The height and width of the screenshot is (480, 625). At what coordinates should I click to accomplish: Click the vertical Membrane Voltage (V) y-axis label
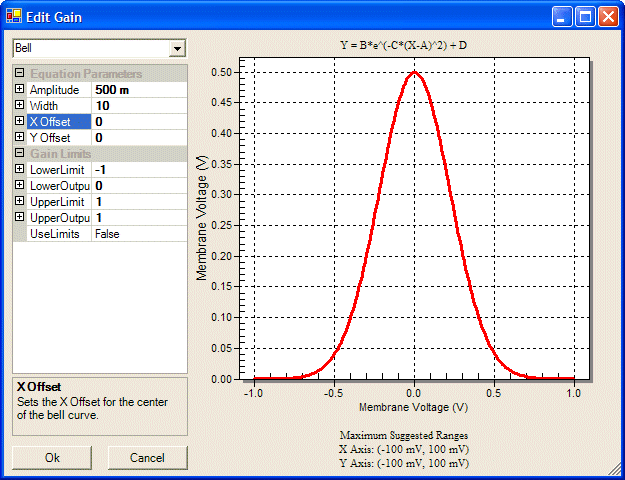click(202, 218)
